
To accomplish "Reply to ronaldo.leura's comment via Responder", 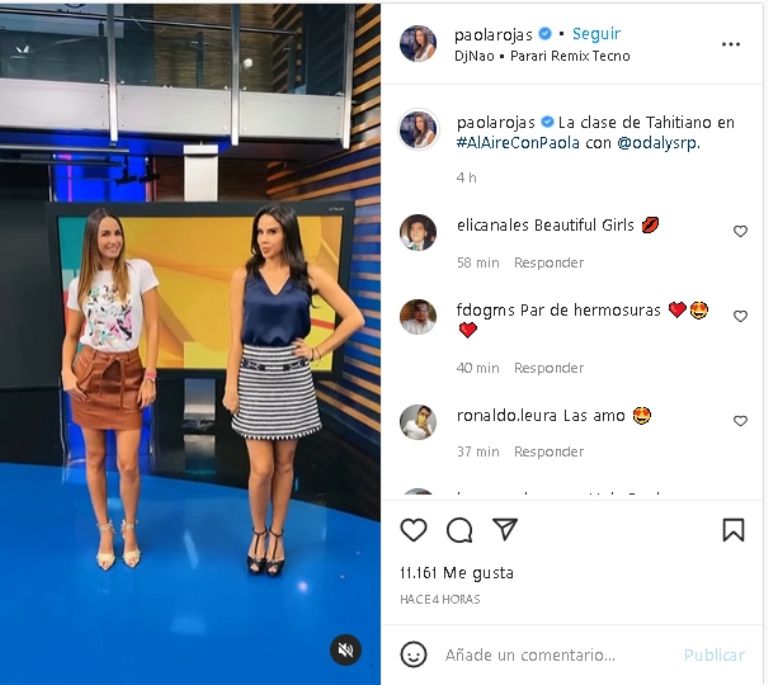I will (549, 451).
